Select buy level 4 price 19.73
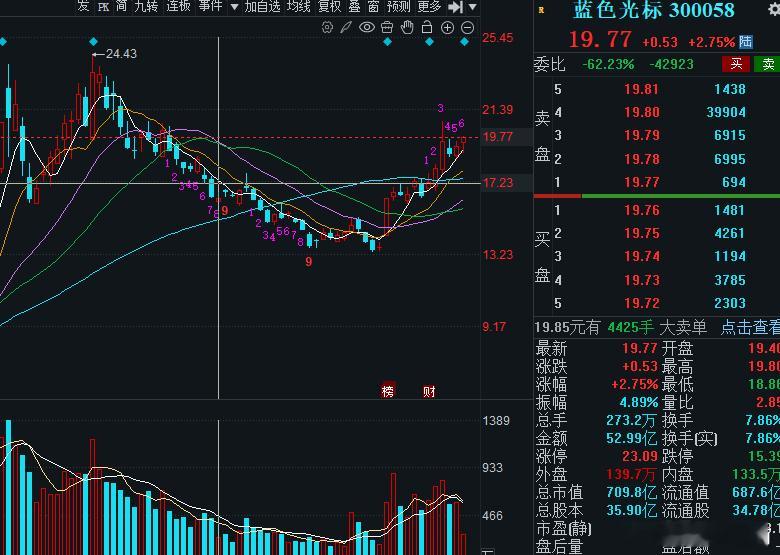780x555 pixels. pos(642,280)
